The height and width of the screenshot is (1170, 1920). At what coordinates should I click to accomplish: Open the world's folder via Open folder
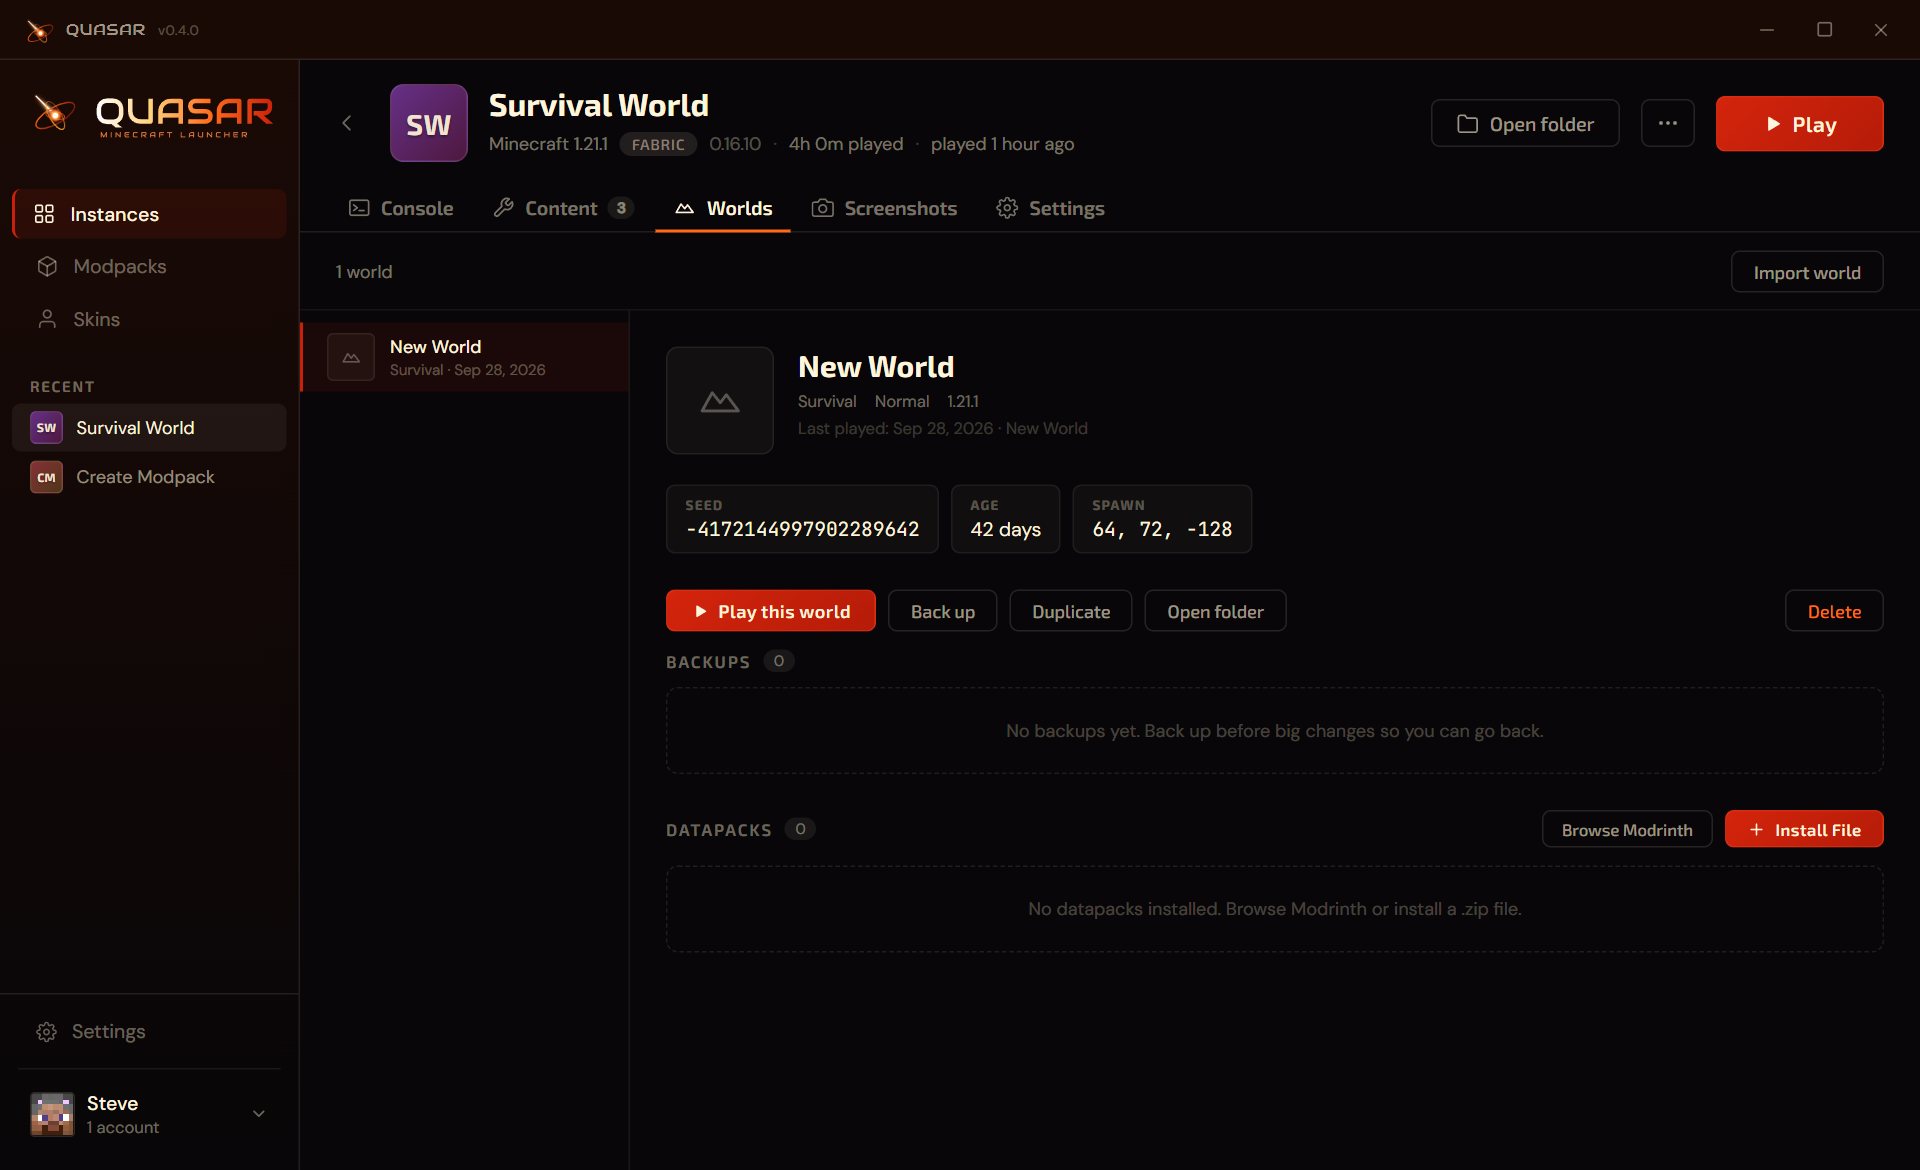[1215, 611]
